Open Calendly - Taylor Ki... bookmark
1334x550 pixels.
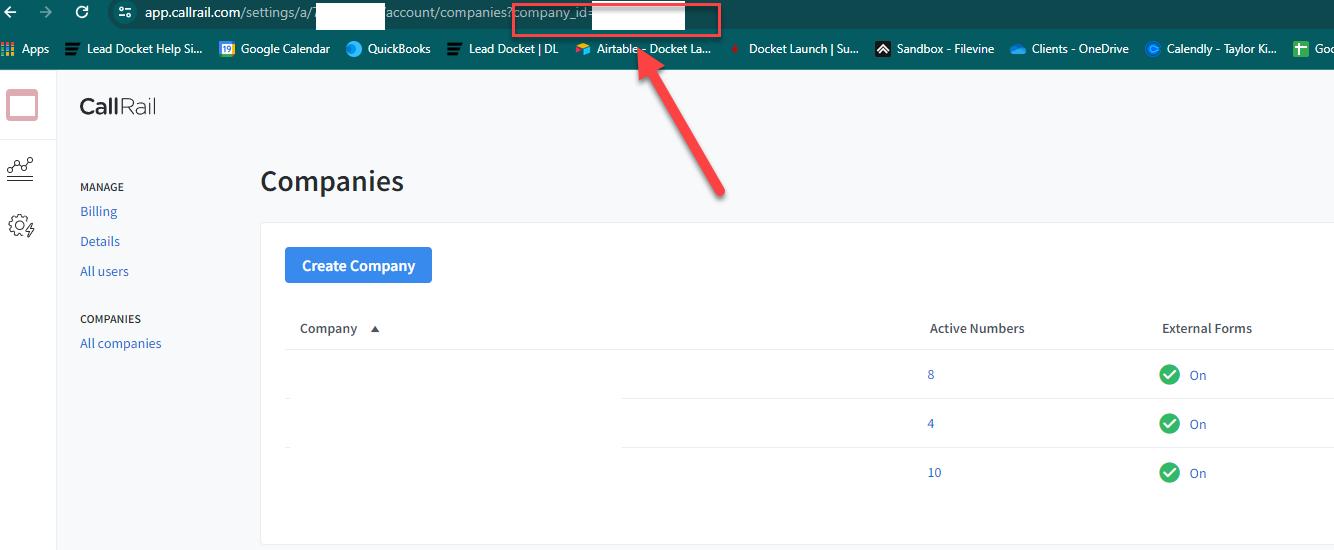(1212, 49)
